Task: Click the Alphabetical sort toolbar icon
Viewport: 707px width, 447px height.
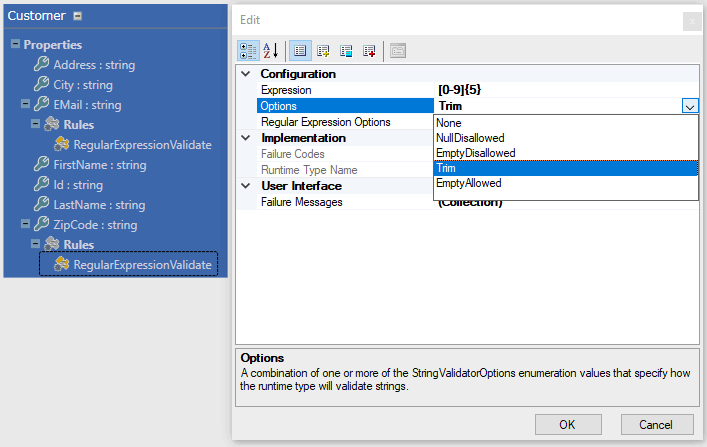Action: point(271,51)
